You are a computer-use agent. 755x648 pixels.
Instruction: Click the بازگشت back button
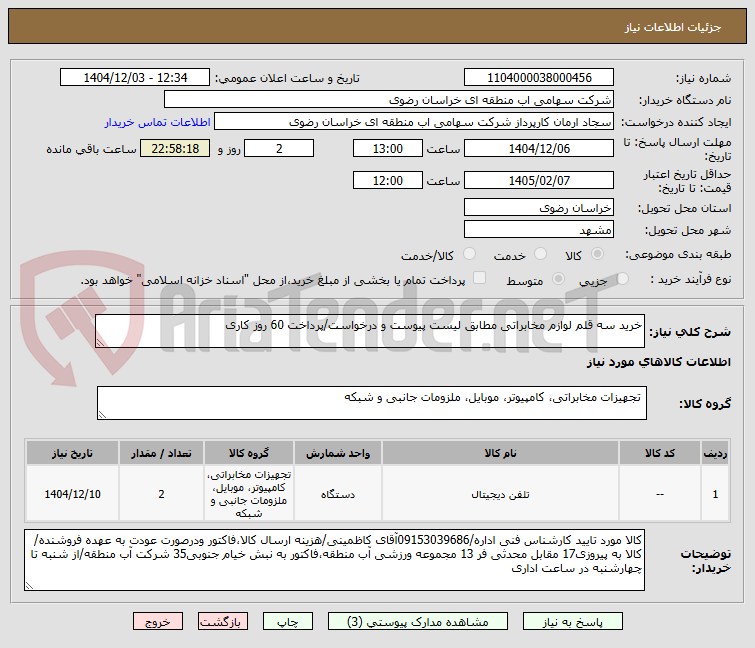[222, 622]
